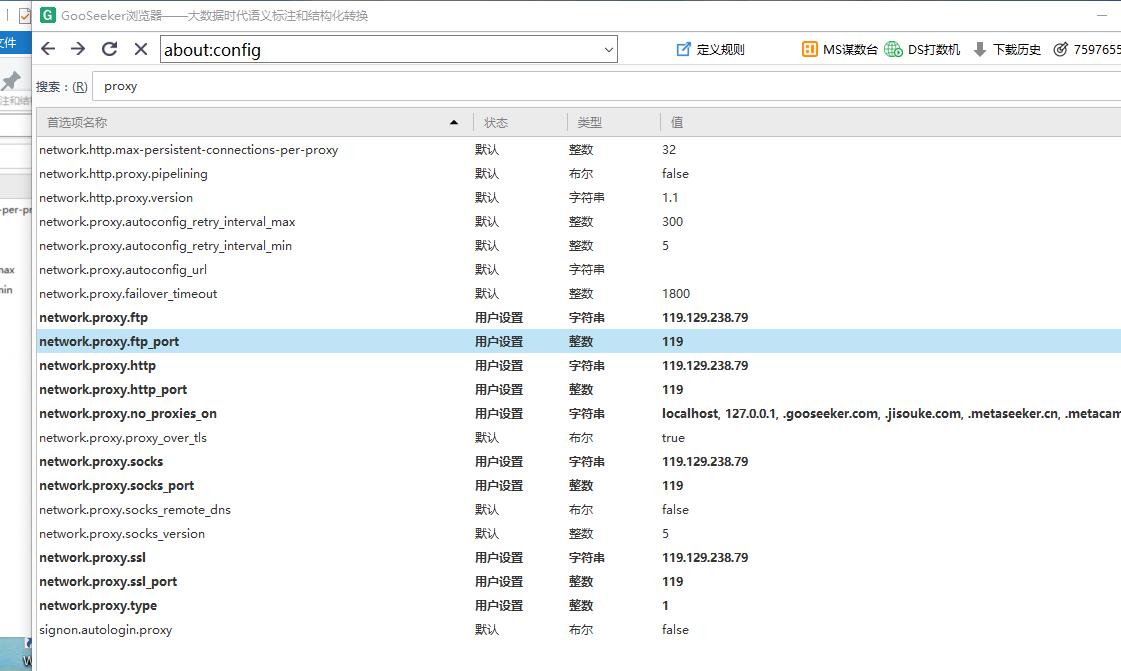Click value 32 of max-persistent-connections row
The width and height of the screenshot is (1121, 671).
pyautogui.click(x=669, y=150)
